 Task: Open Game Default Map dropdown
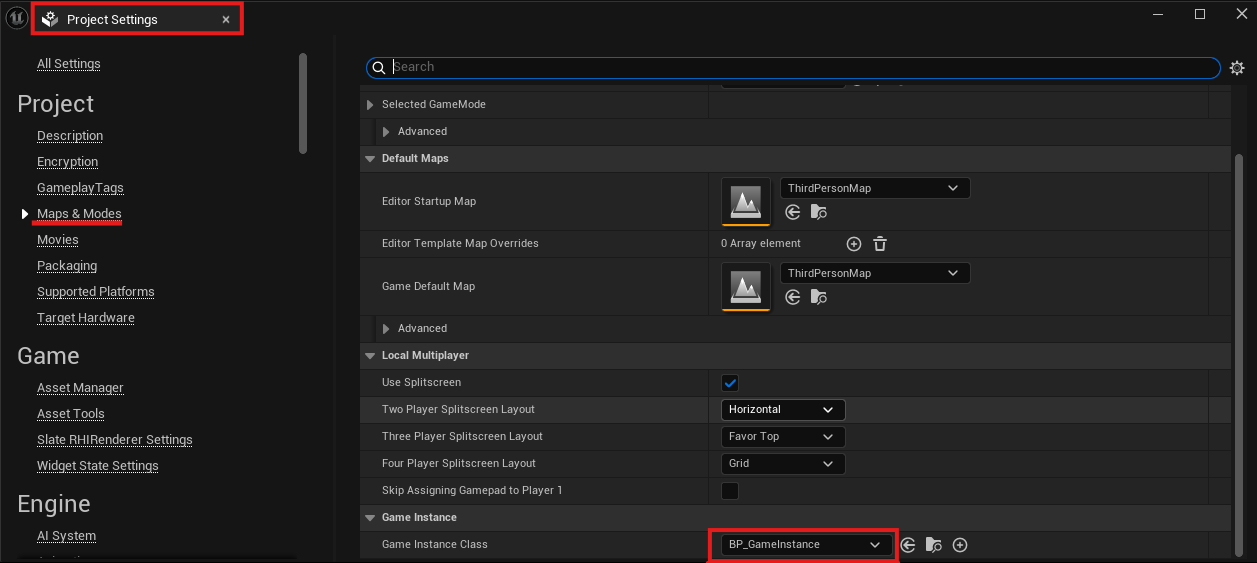875,273
